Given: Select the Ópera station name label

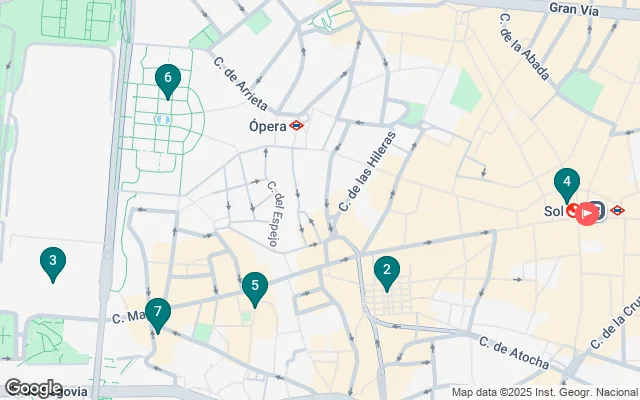Looking at the screenshot, I should 268,126.
